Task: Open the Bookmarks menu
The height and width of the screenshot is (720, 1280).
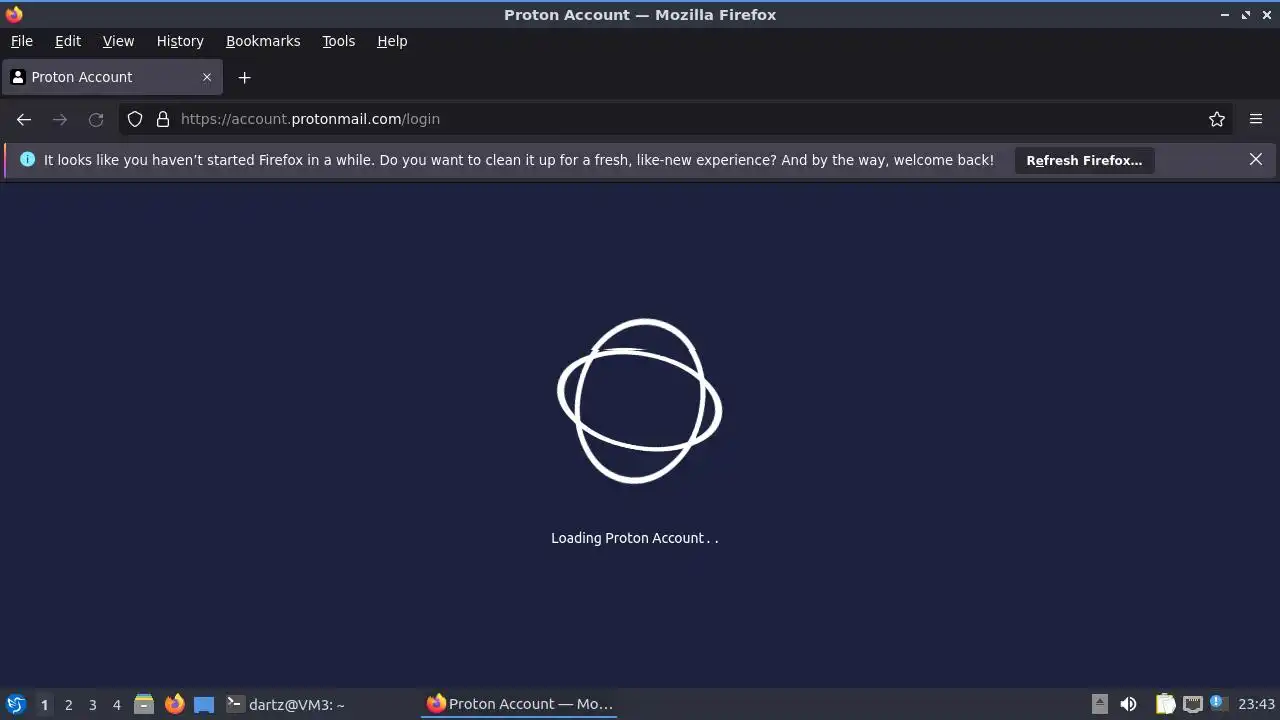Action: pyautogui.click(x=263, y=41)
